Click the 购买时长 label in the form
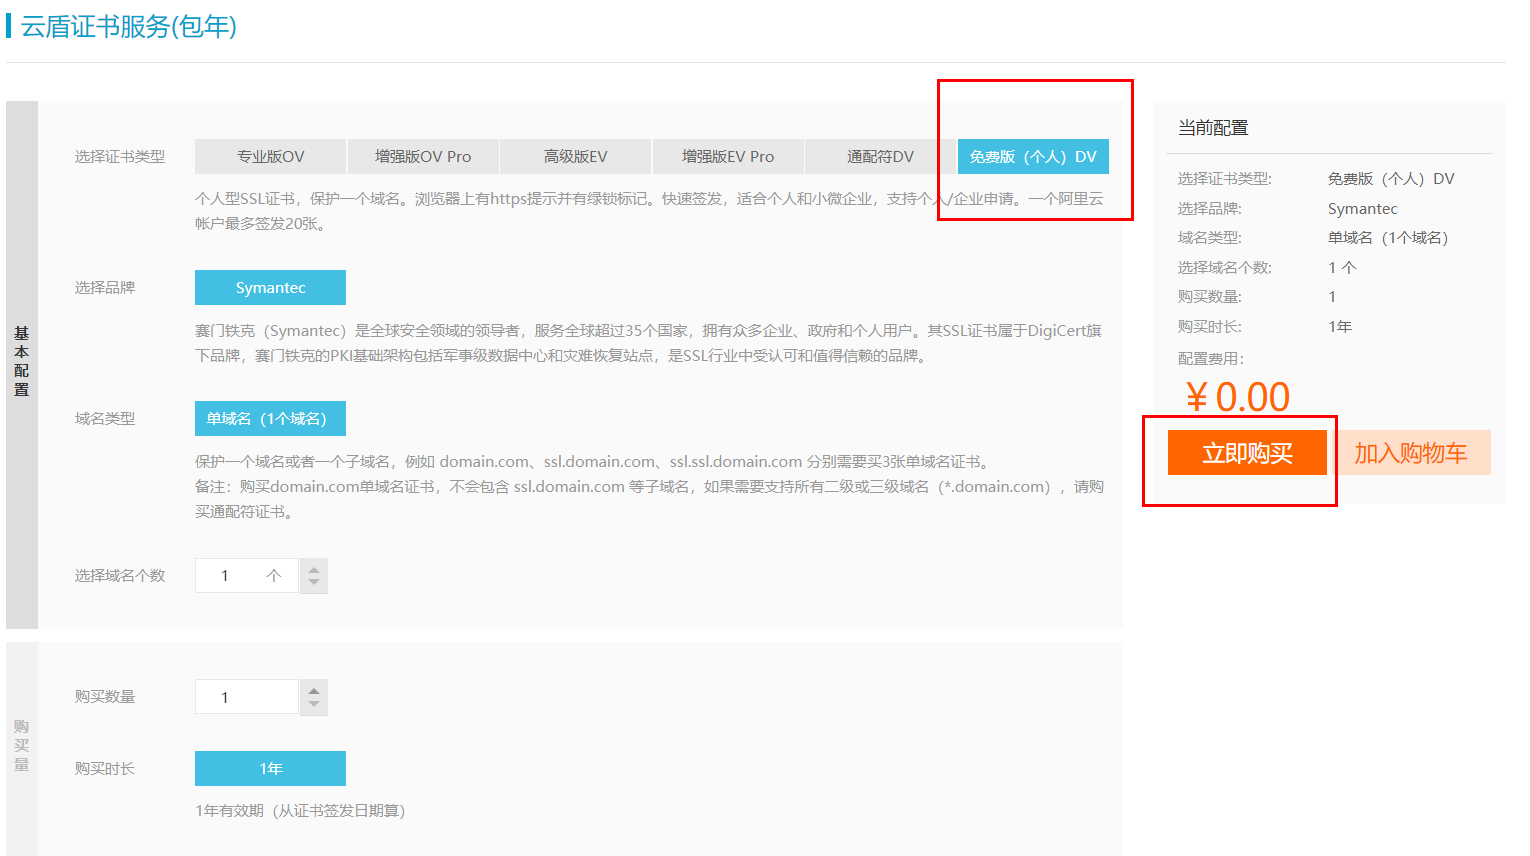The image size is (1530, 856). click(x=105, y=768)
